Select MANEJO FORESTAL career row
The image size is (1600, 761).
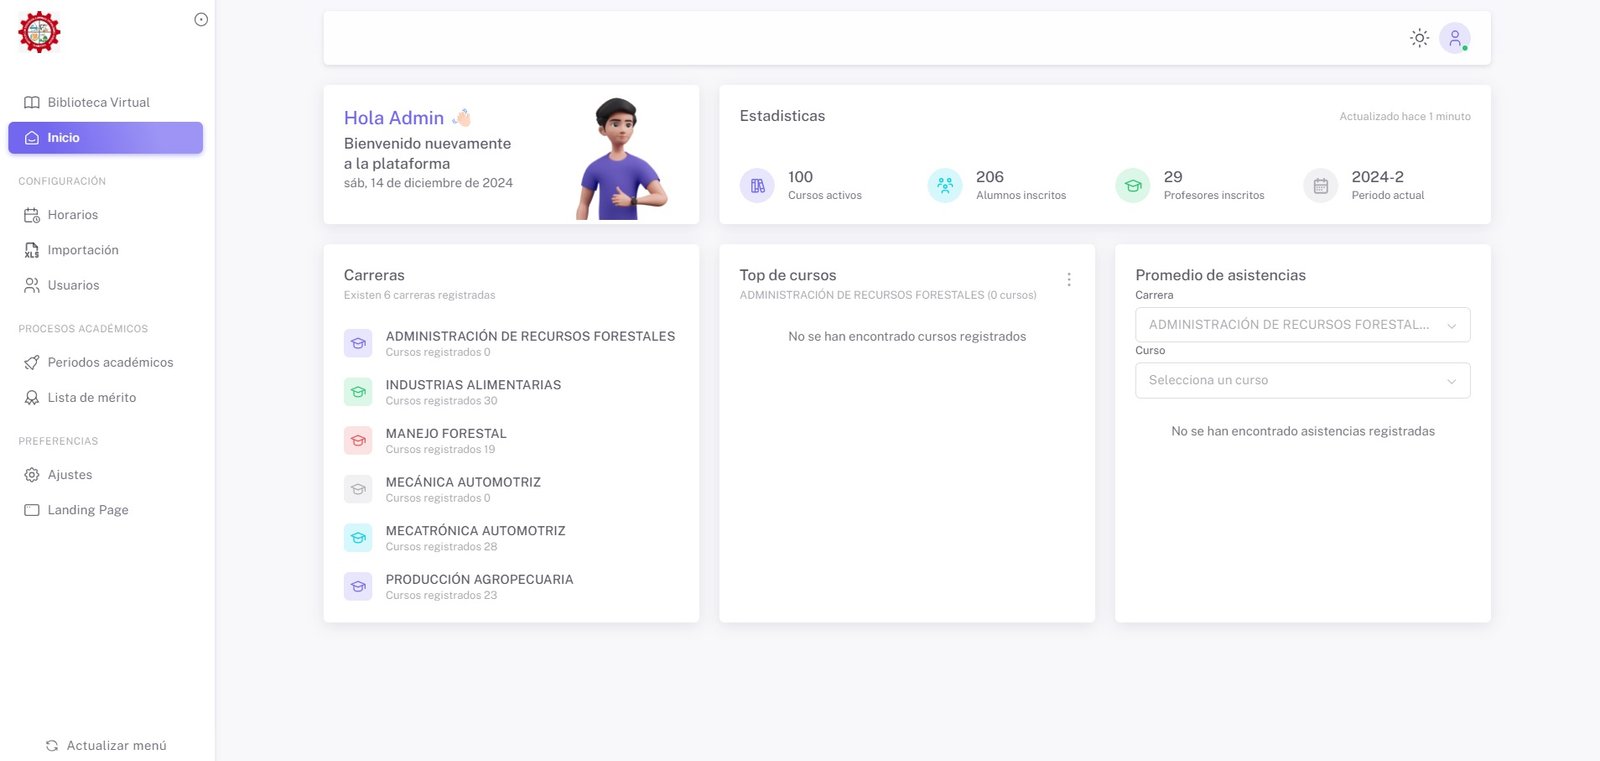510,441
